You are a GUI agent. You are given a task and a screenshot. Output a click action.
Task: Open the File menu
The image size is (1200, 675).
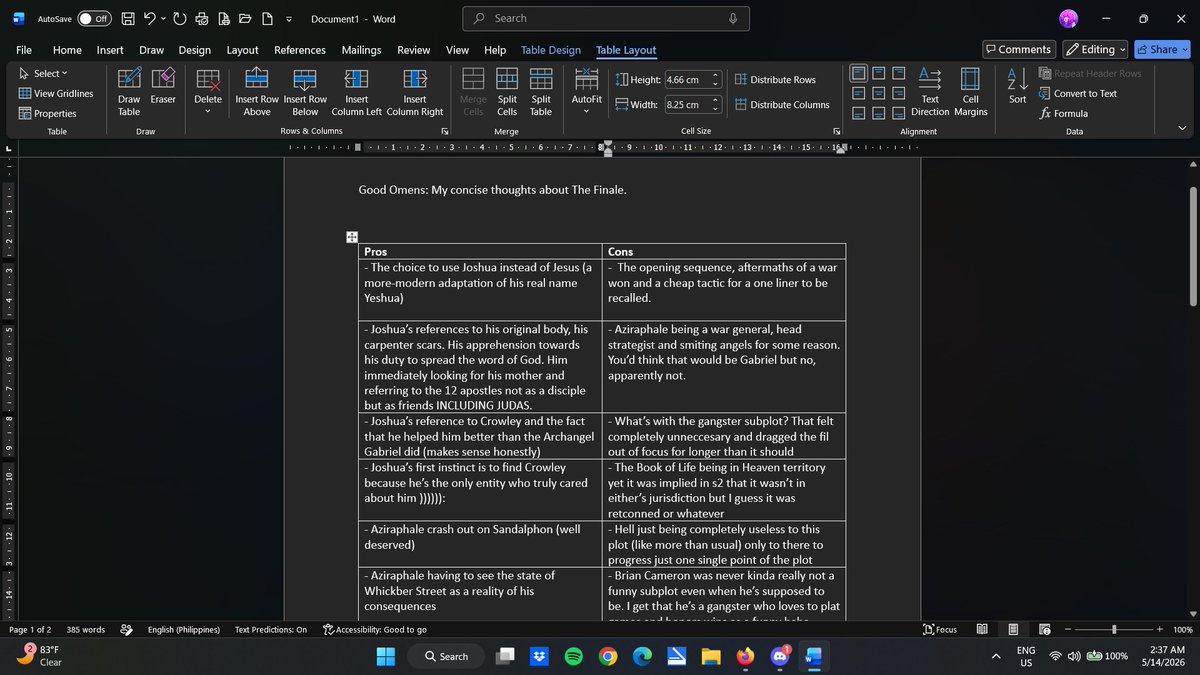[24, 50]
